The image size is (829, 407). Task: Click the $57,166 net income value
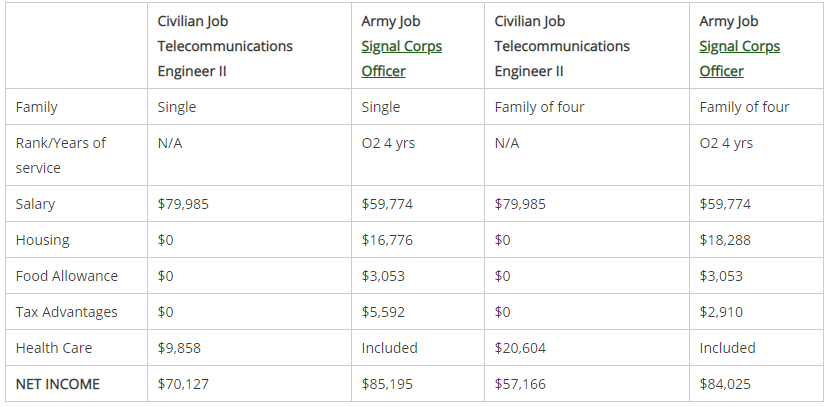(x=521, y=384)
